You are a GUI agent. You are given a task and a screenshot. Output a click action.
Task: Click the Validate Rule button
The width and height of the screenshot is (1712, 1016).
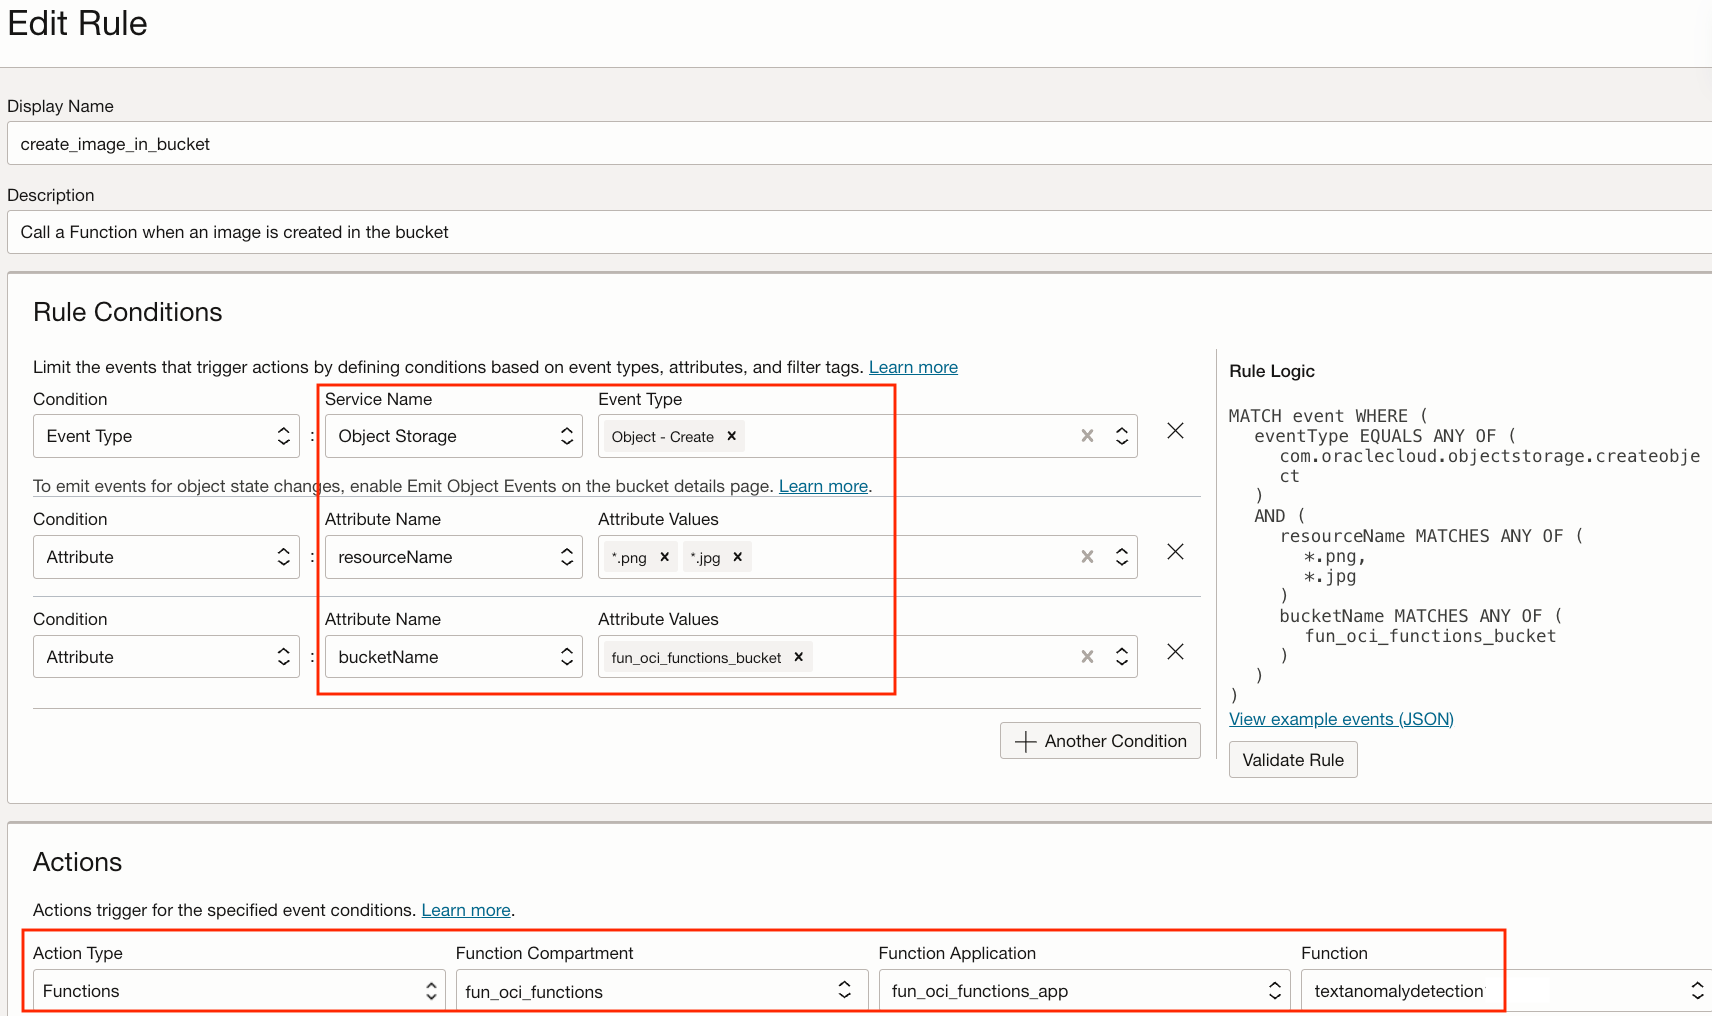(1292, 760)
